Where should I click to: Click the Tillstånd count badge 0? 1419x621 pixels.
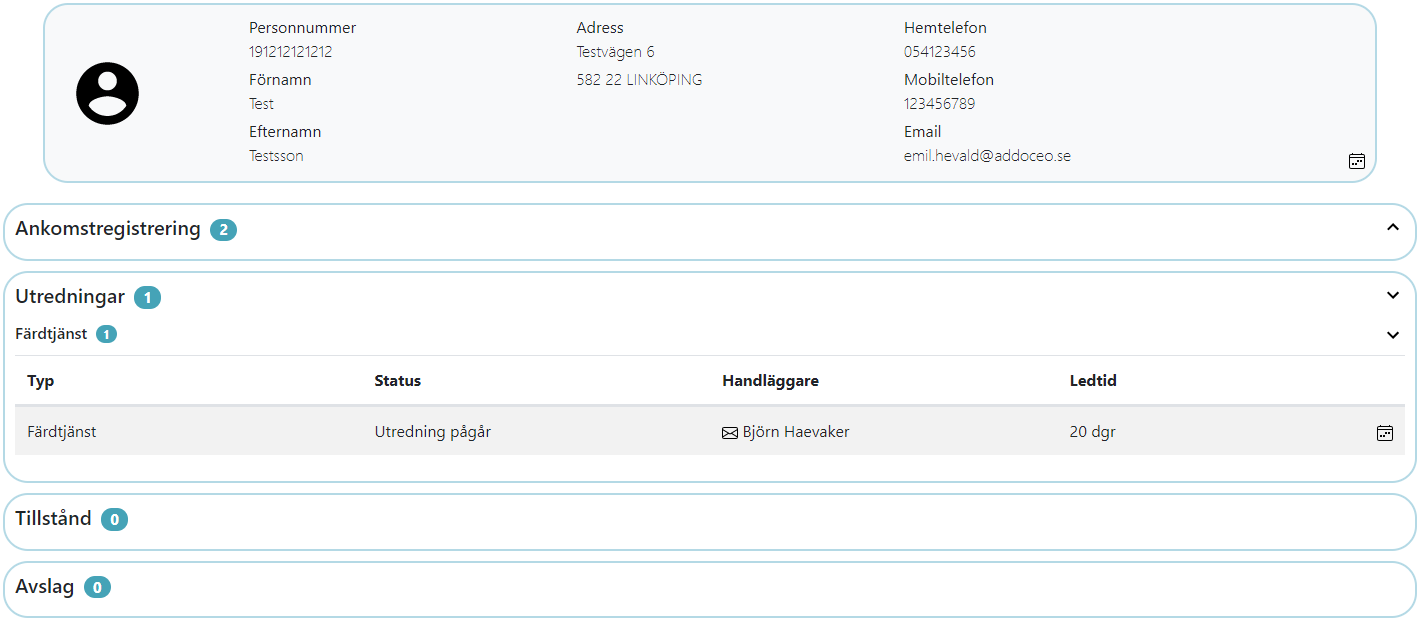point(114,520)
